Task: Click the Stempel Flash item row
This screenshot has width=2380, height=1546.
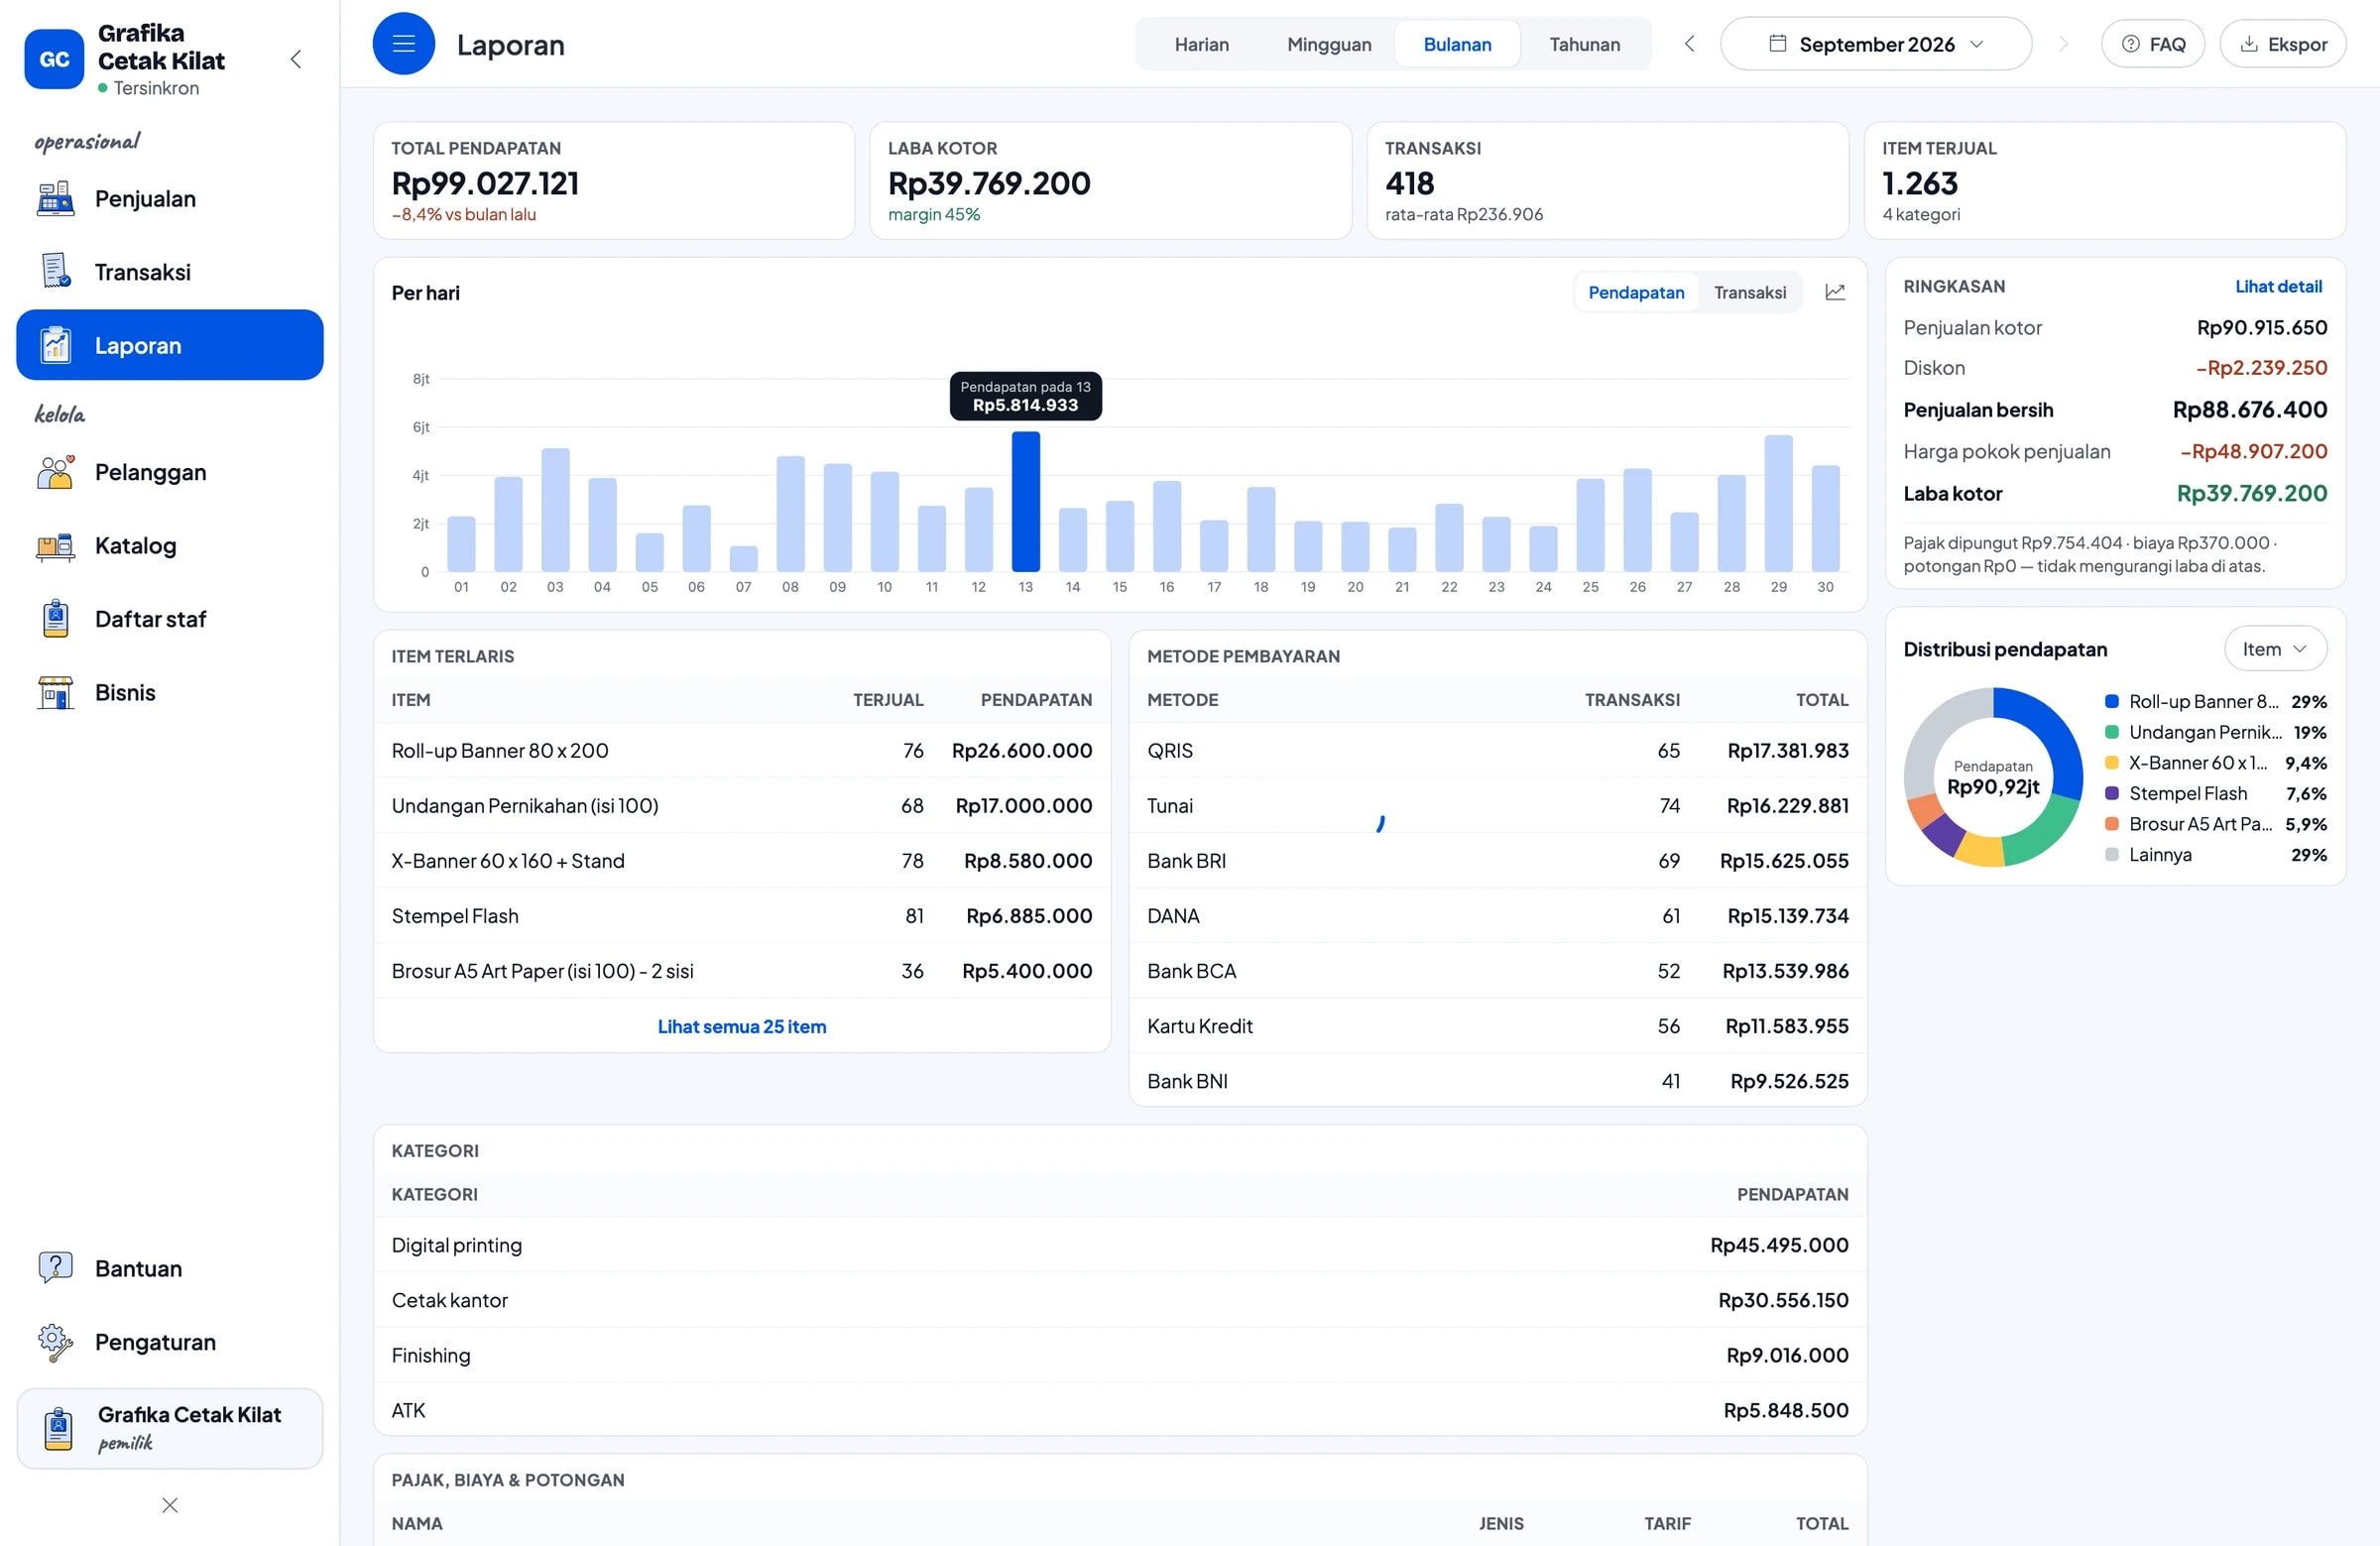Action: (x=742, y=915)
